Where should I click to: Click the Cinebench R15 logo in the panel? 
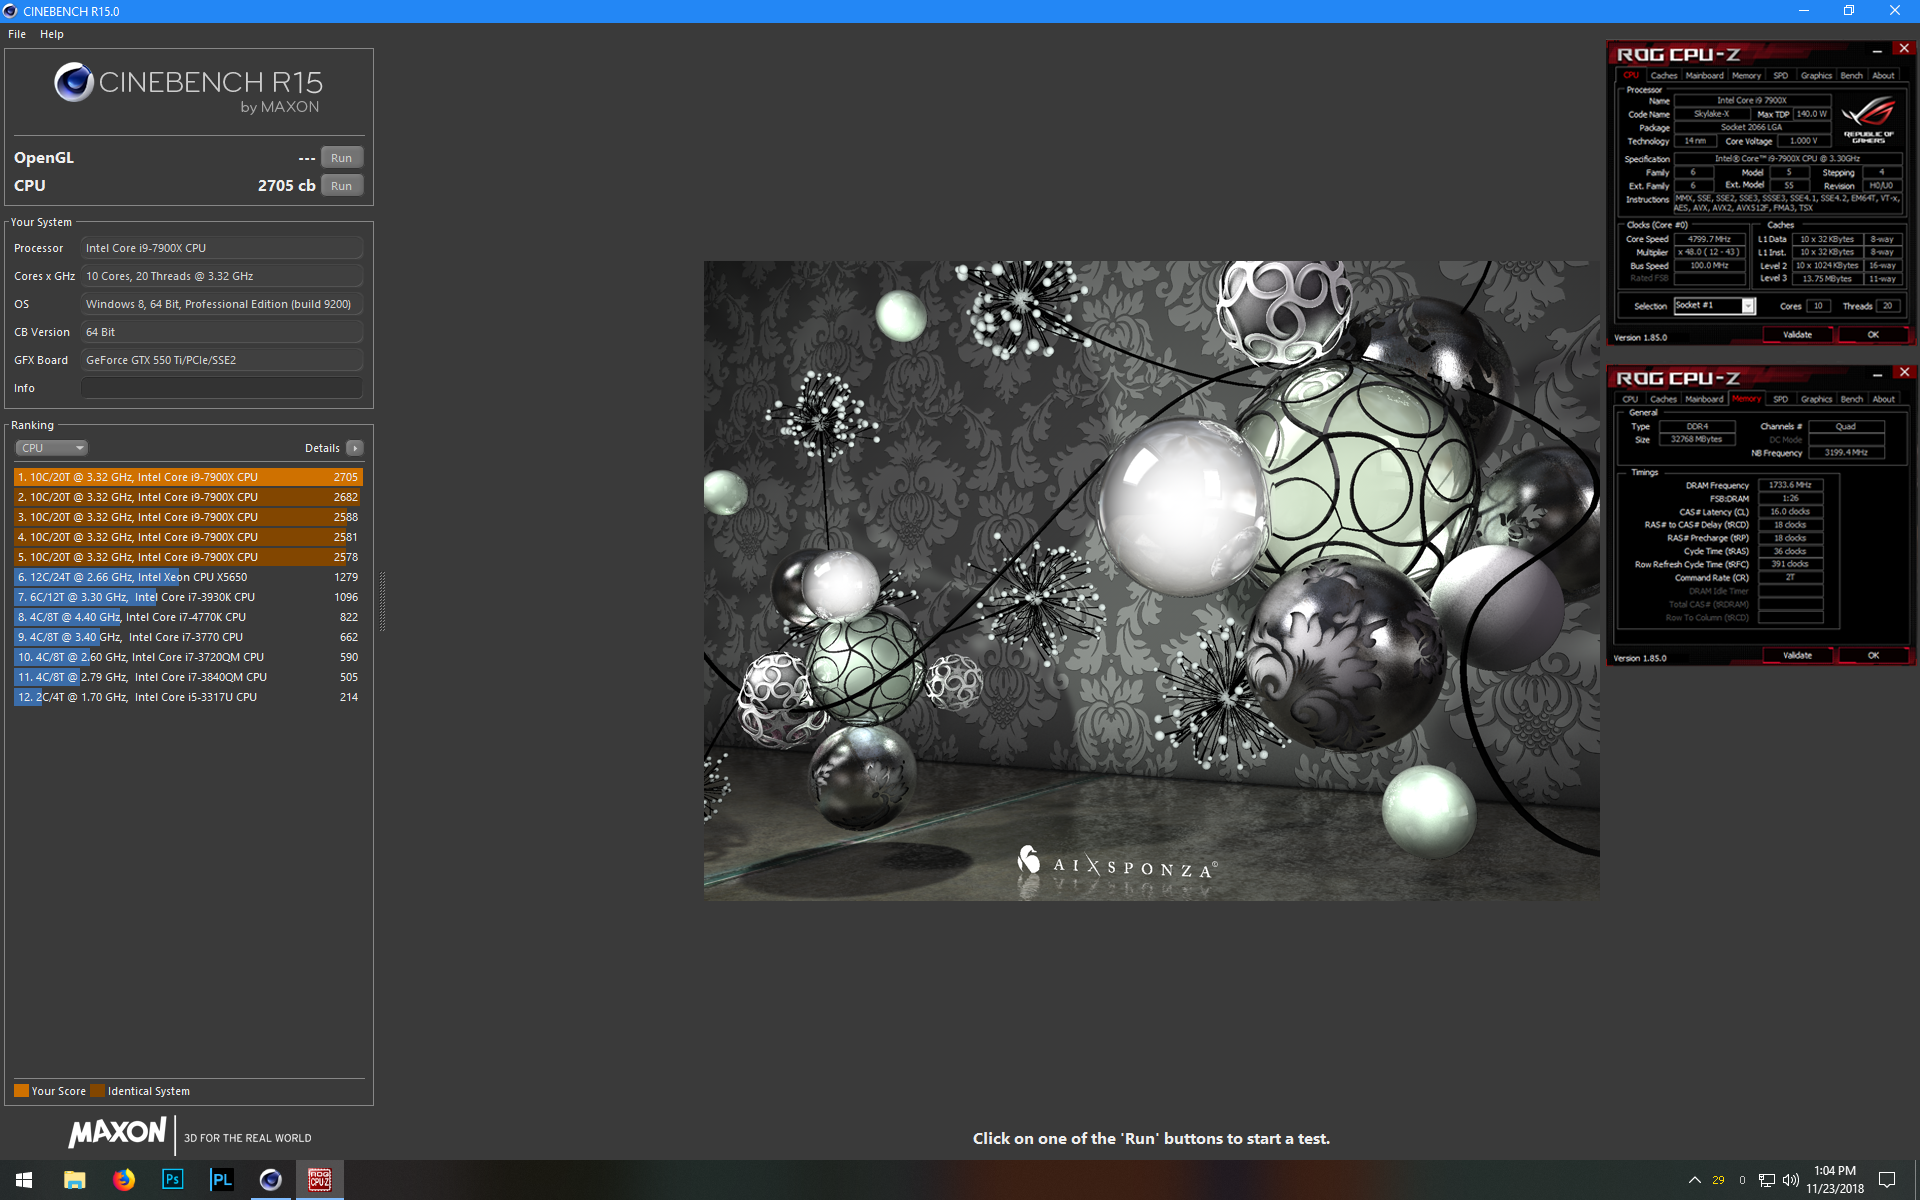(189, 88)
